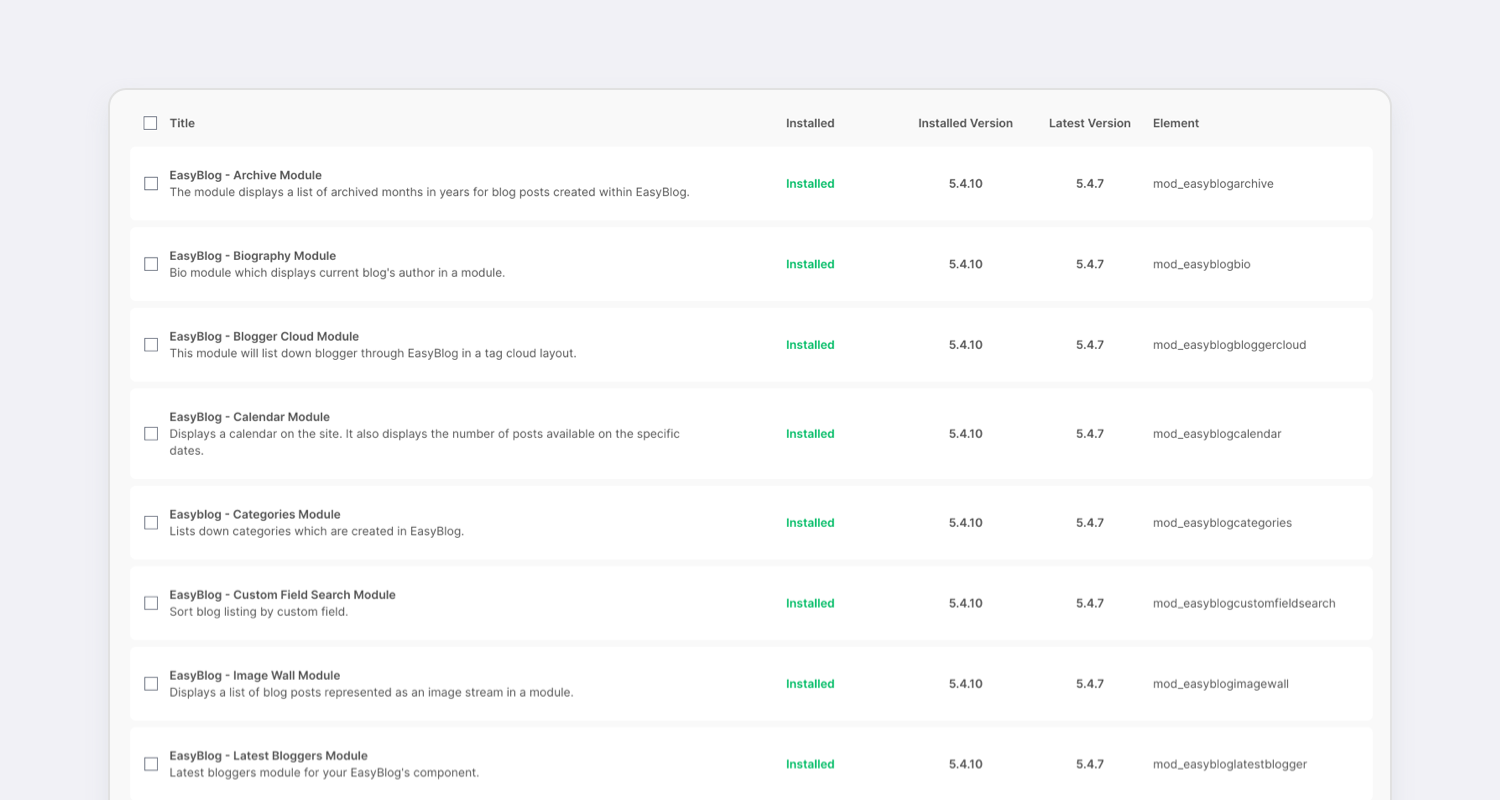Select the mod_easyblogbloggercloud element name
This screenshot has width=1500, height=800.
pyautogui.click(x=1229, y=345)
